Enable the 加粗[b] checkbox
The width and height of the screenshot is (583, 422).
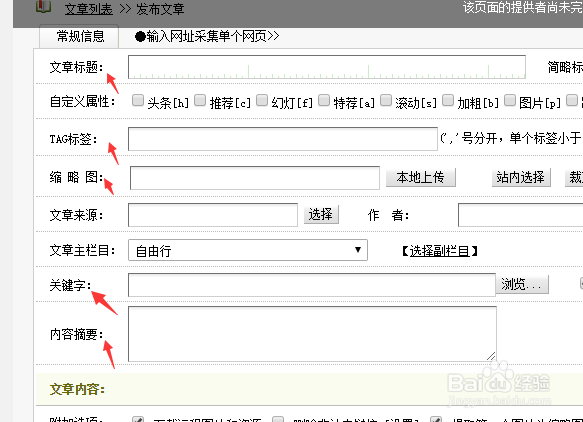(448, 100)
